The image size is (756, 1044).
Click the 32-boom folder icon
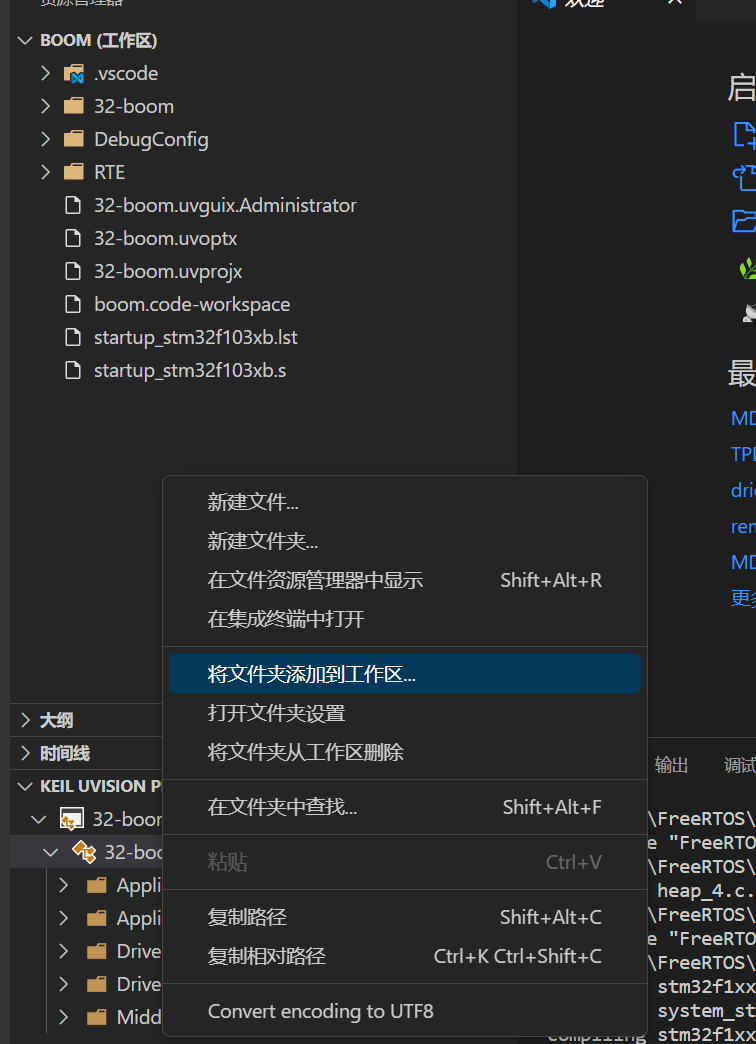tap(74, 106)
